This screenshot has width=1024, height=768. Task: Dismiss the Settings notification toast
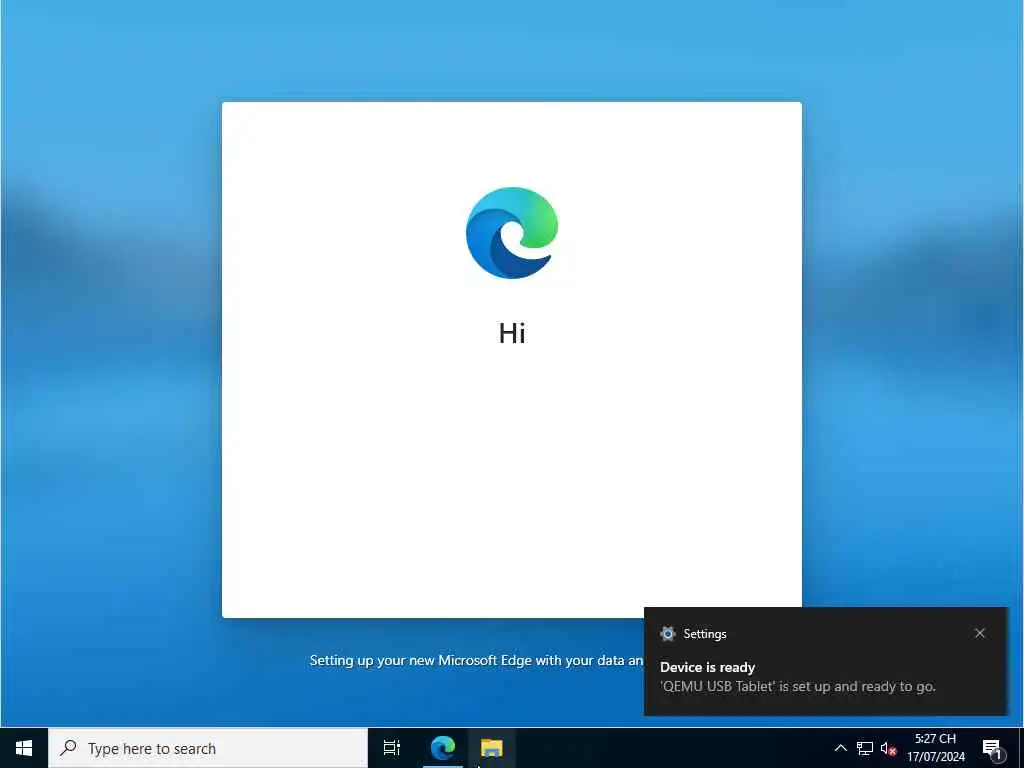[x=980, y=633]
